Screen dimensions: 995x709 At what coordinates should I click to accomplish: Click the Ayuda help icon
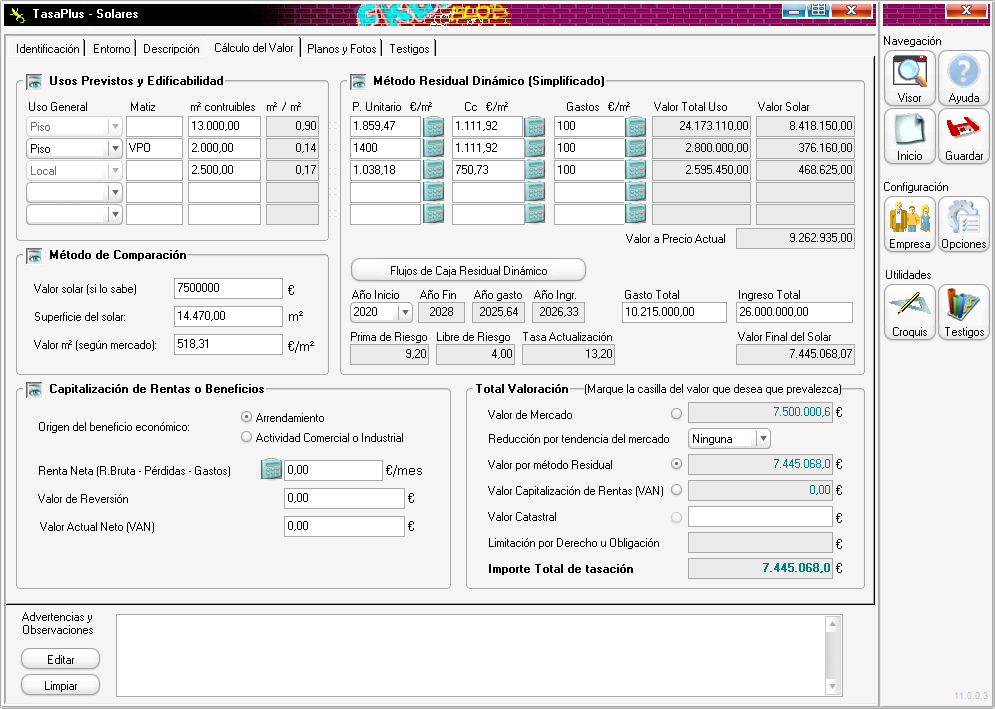963,78
